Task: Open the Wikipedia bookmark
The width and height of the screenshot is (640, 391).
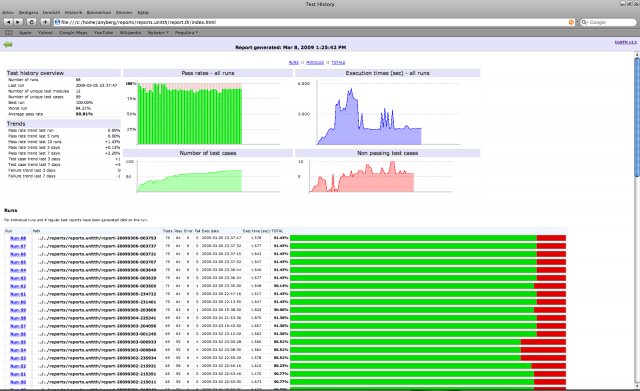Action: click(x=130, y=32)
